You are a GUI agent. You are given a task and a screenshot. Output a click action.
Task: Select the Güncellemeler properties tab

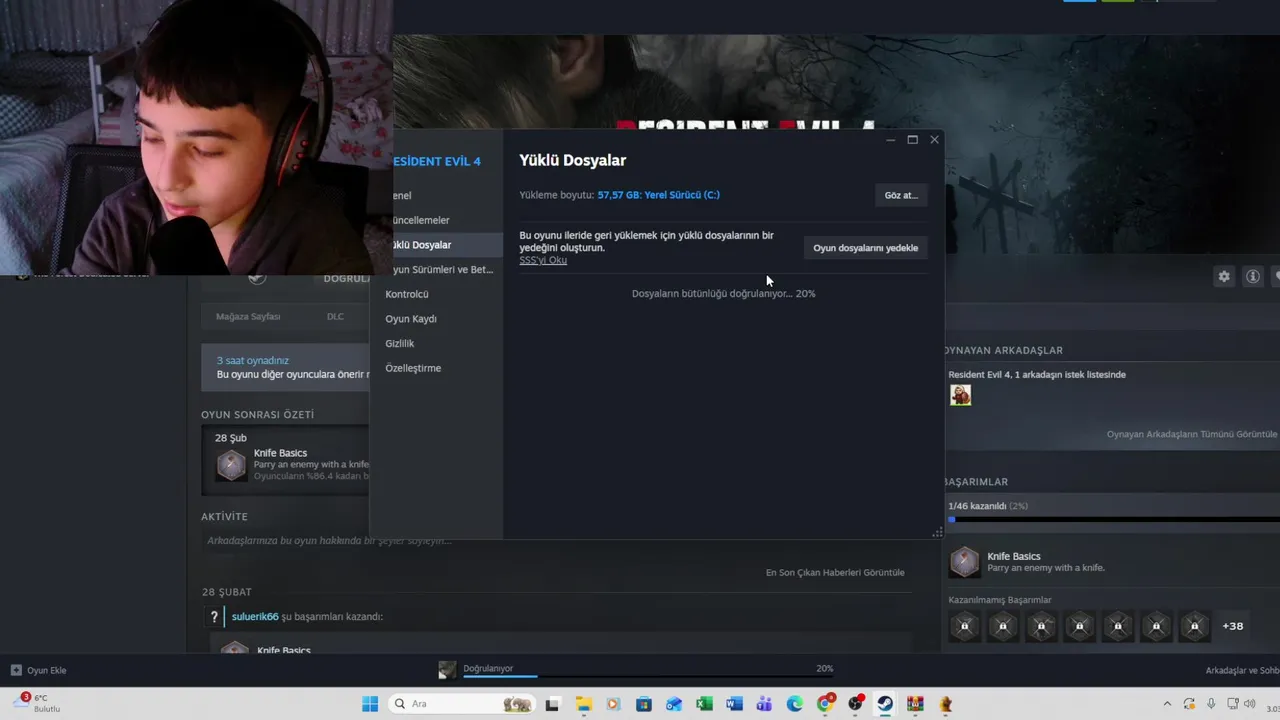tap(419, 220)
